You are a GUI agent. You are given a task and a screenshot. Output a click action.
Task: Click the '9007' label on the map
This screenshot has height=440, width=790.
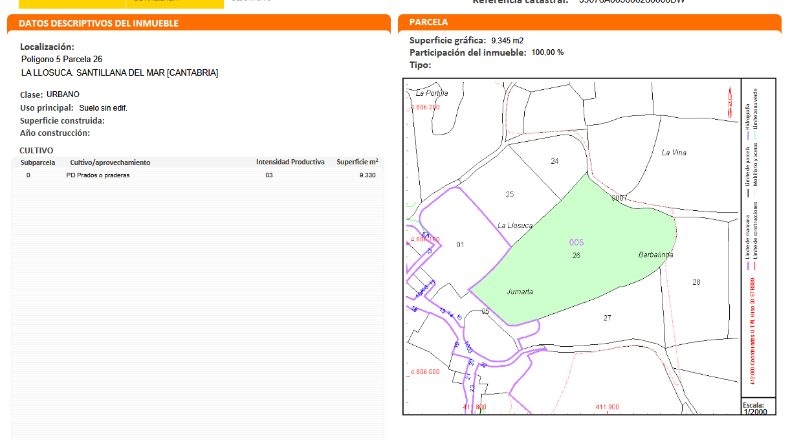coord(619,198)
